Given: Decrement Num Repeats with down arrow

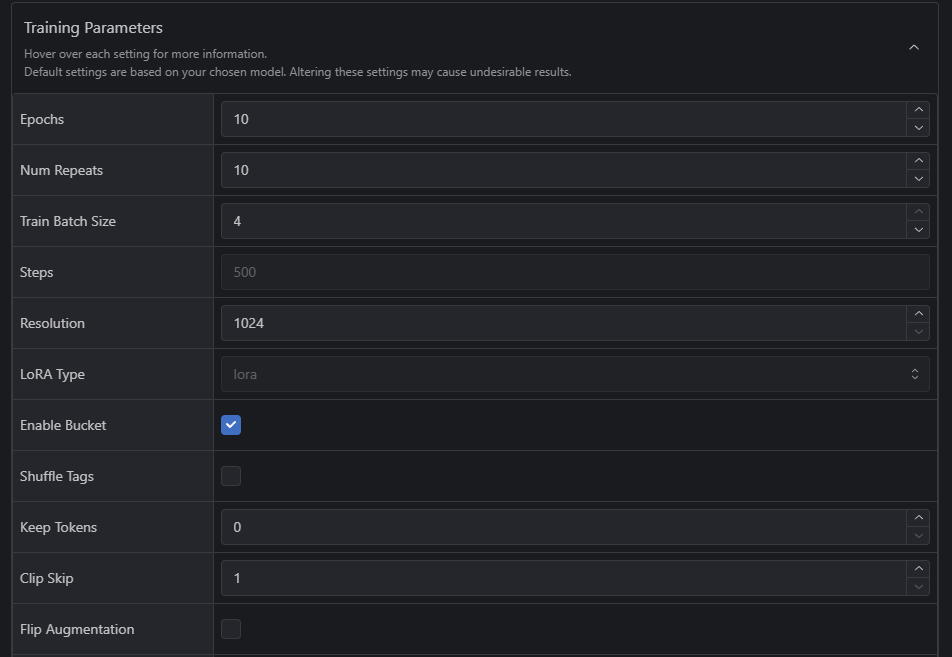Looking at the screenshot, I should [x=917, y=179].
